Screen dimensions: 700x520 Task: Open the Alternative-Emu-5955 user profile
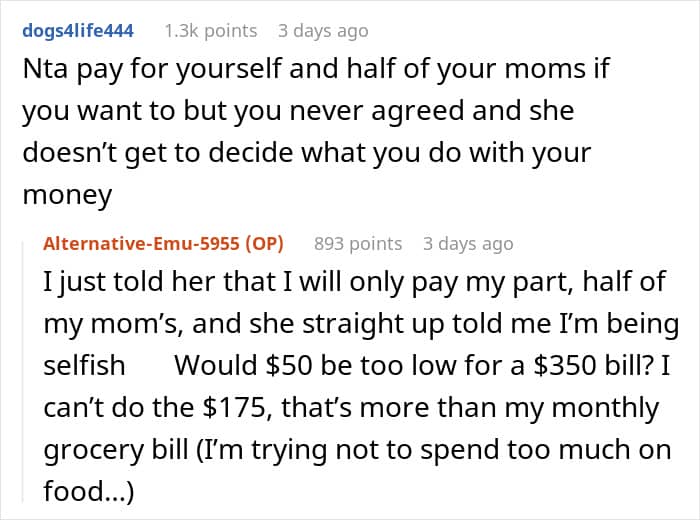[x=142, y=244]
